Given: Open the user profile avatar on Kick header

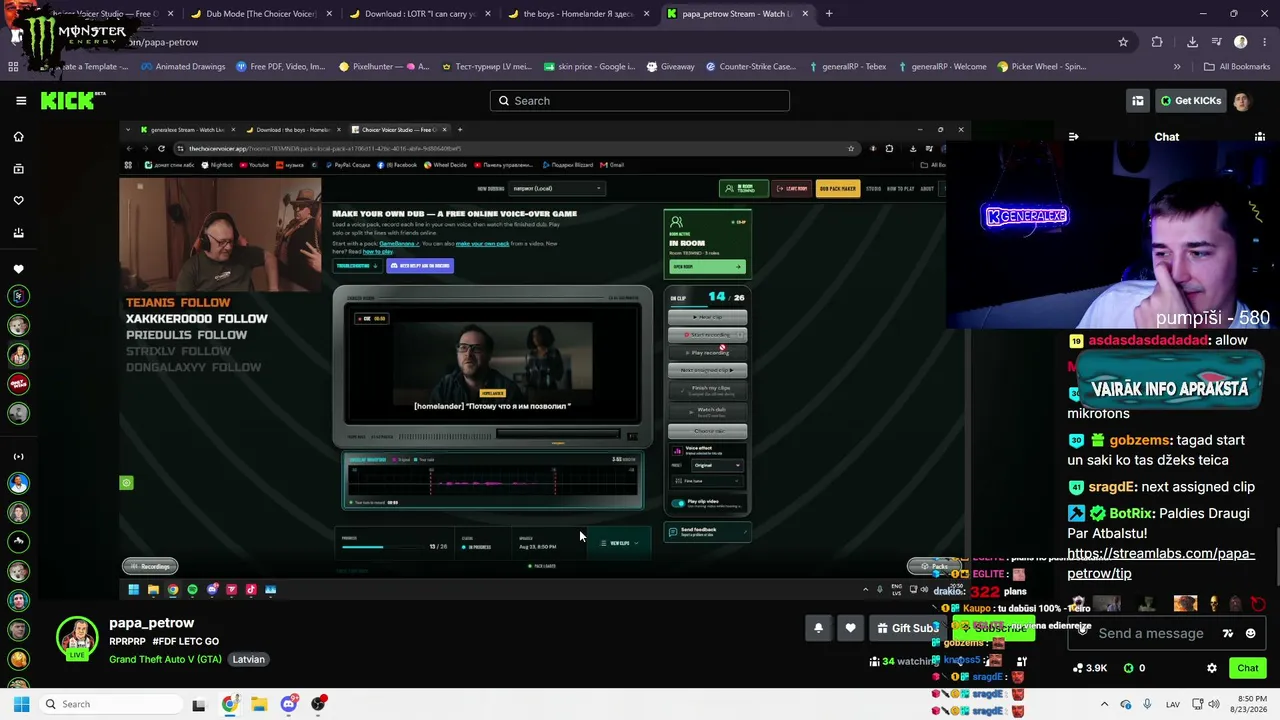Looking at the screenshot, I should [x=1241, y=101].
